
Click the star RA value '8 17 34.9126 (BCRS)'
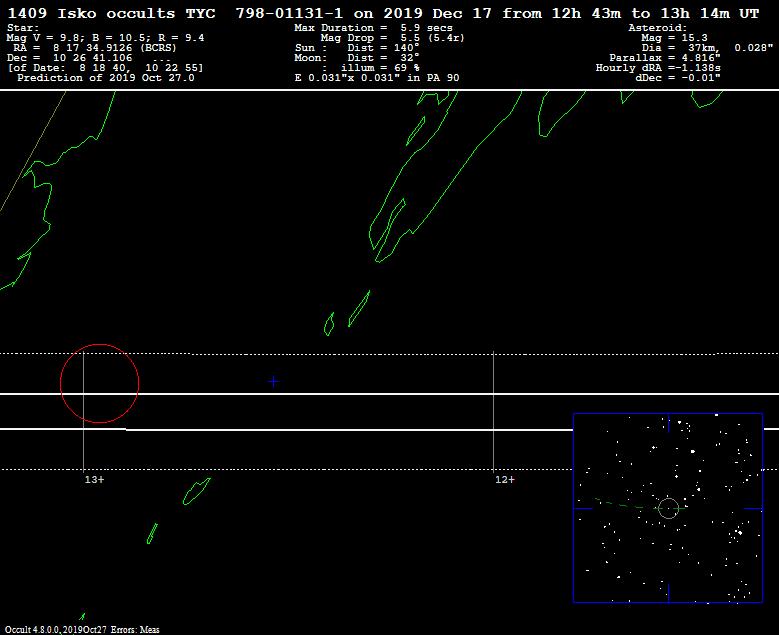[x=115, y=48]
